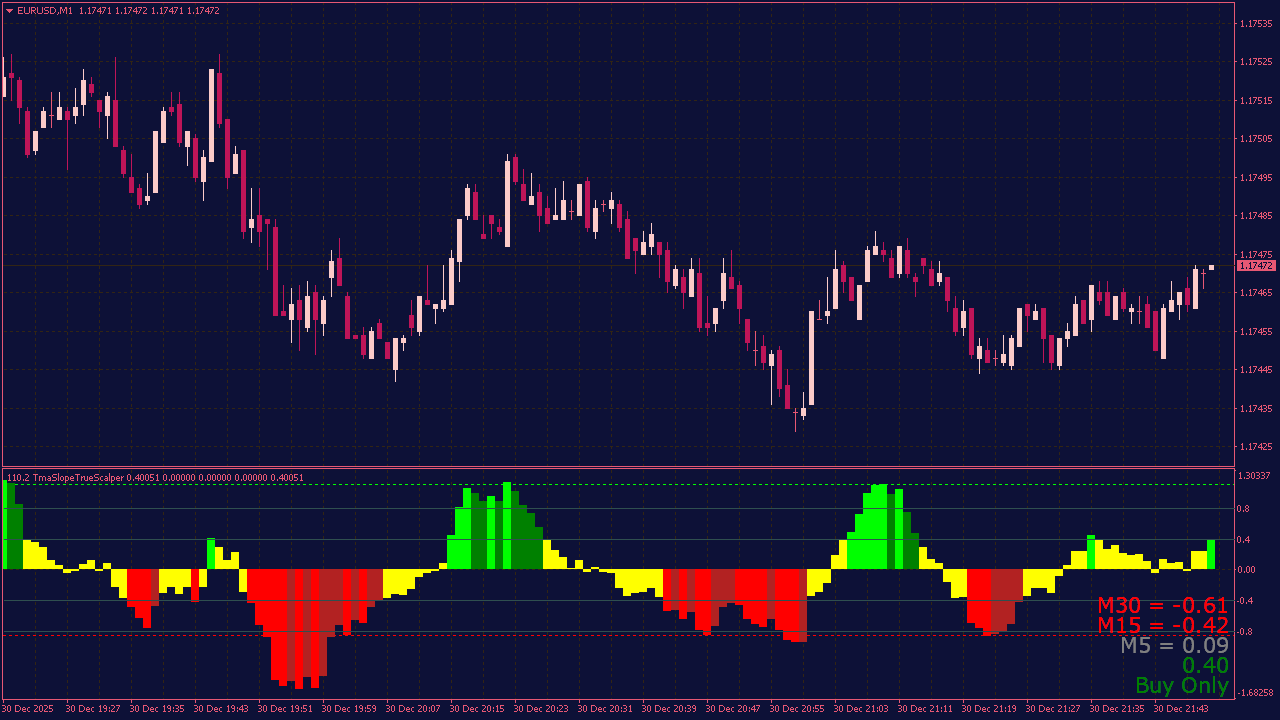This screenshot has height=720, width=1280.
Task: Expand the indicator subwindow via its top border
Action: [x=640, y=466]
